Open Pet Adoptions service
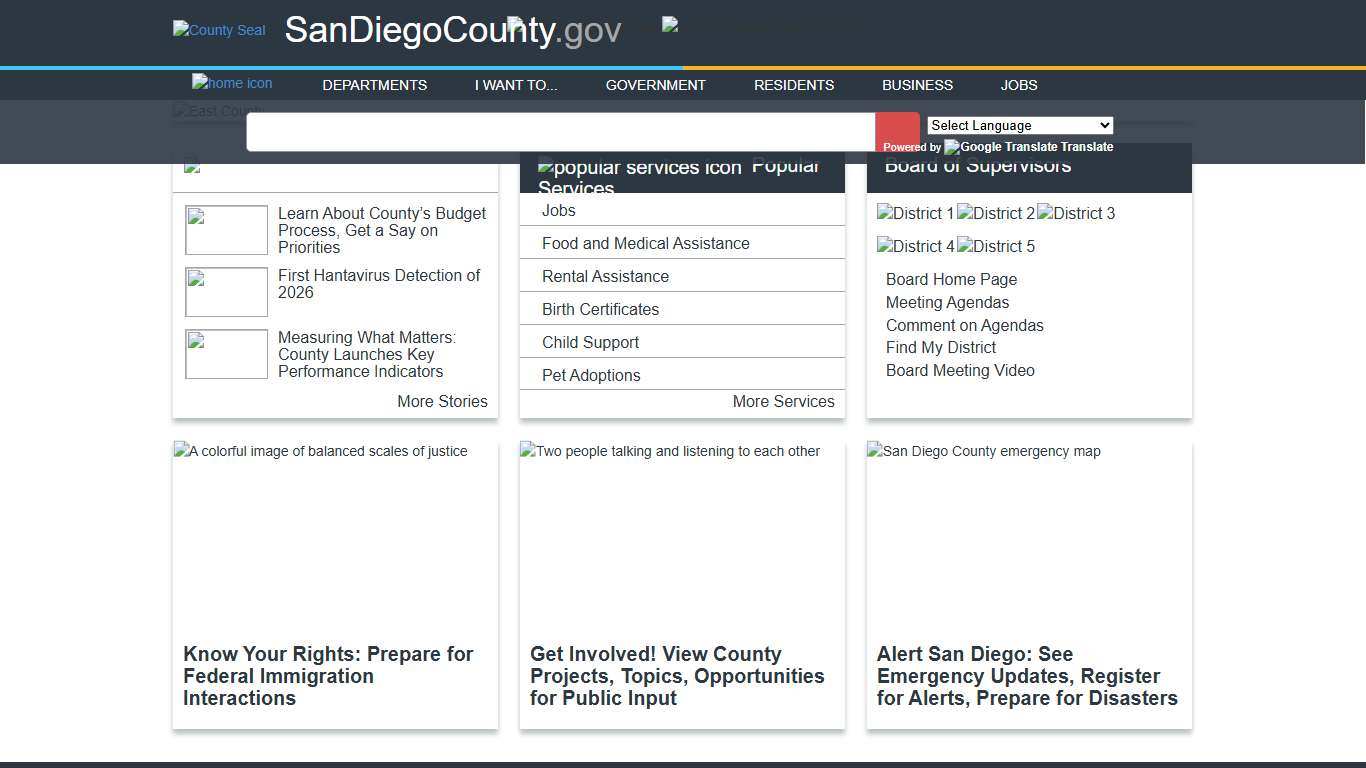The height and width of the screenshot is (768, 1366). pyautogui.click(x=591, y=375)
